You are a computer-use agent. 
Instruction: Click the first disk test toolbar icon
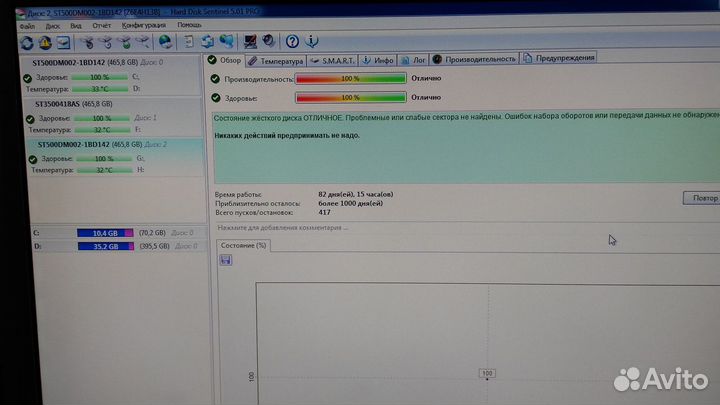tap(87, 43)
